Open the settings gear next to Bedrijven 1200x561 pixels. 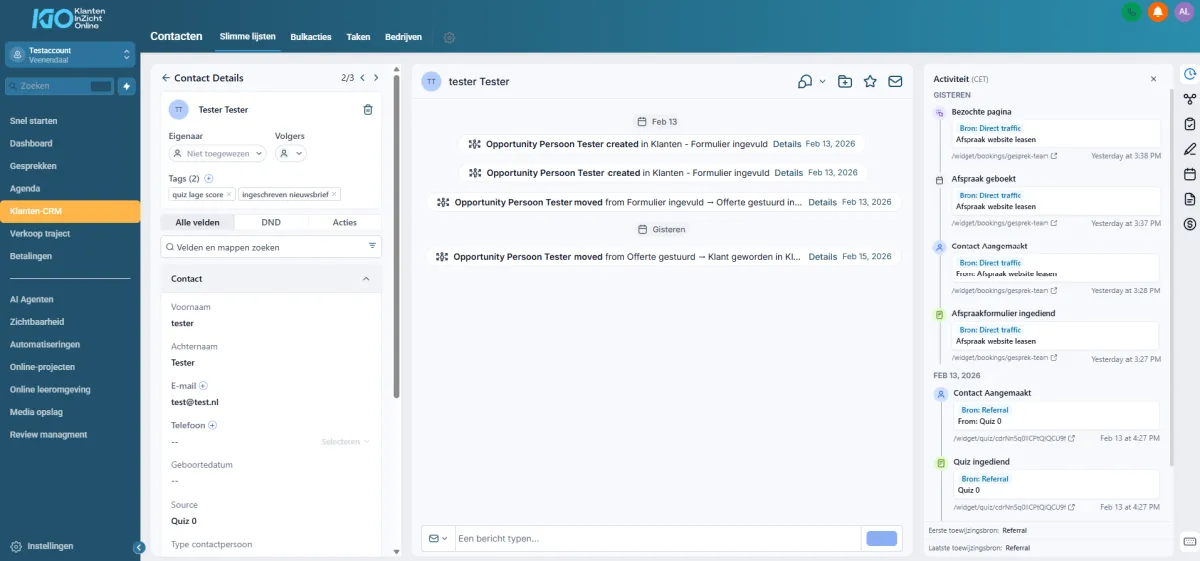point(449,37)
